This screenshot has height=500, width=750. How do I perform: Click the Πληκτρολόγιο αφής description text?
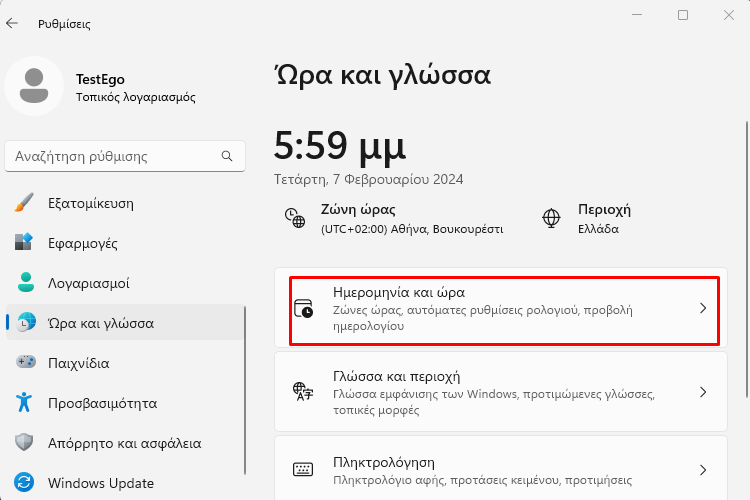[x=483, y=480]
